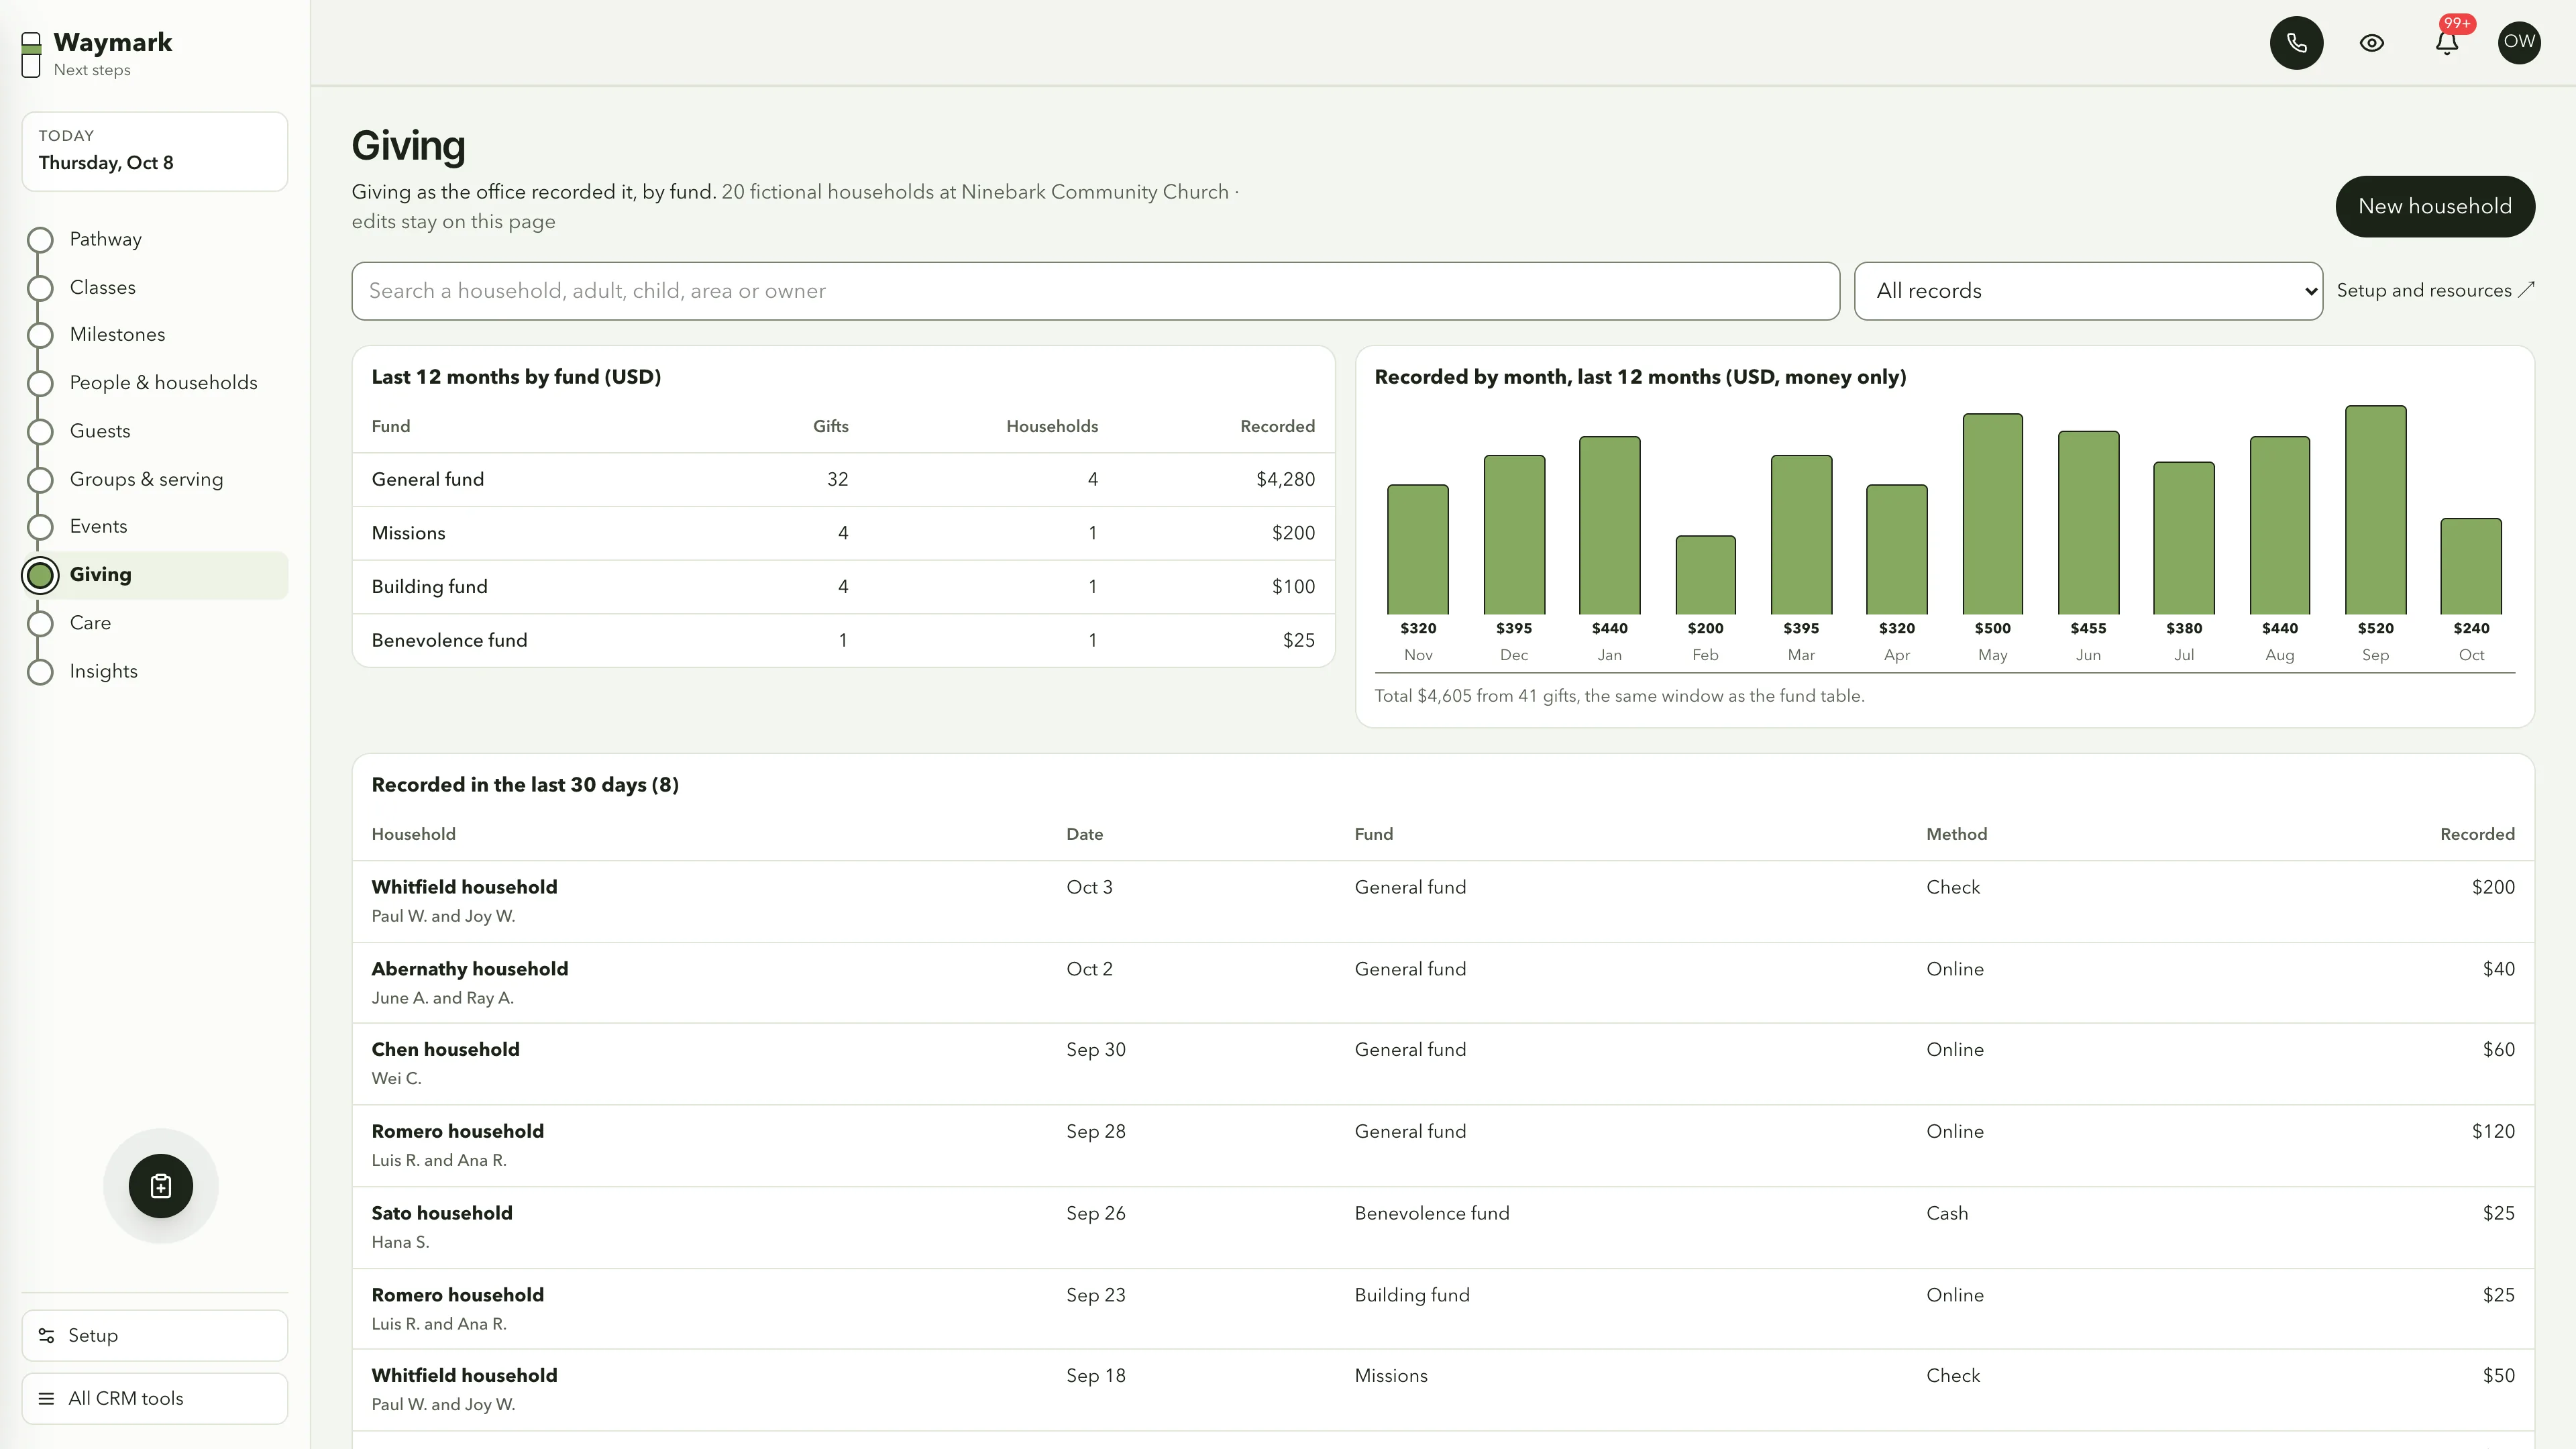Click the Sep $520 bar
The width and height of the screenshot is (2576, 1449).
[2375, 509]
